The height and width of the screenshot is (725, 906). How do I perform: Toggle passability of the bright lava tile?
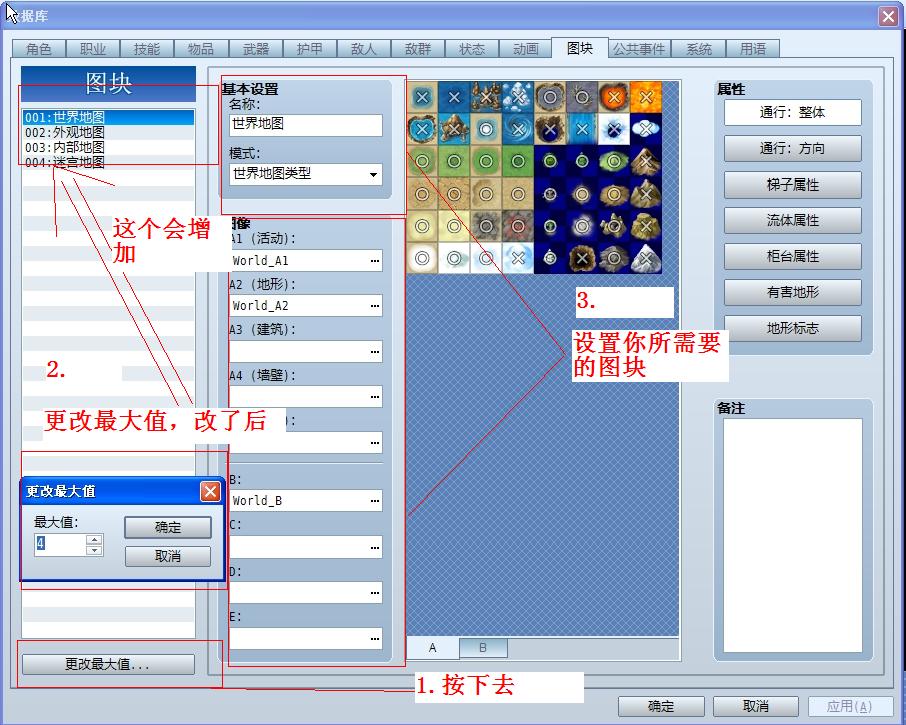tap(646, 98)
